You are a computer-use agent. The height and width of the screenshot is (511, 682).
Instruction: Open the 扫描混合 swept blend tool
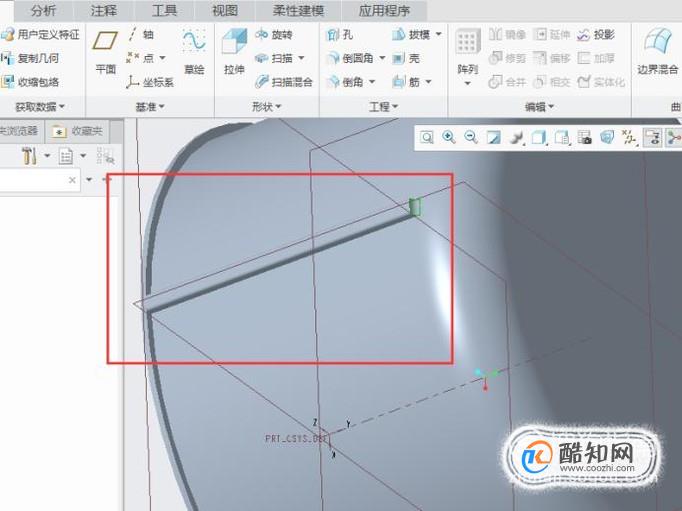coord(284,81)
